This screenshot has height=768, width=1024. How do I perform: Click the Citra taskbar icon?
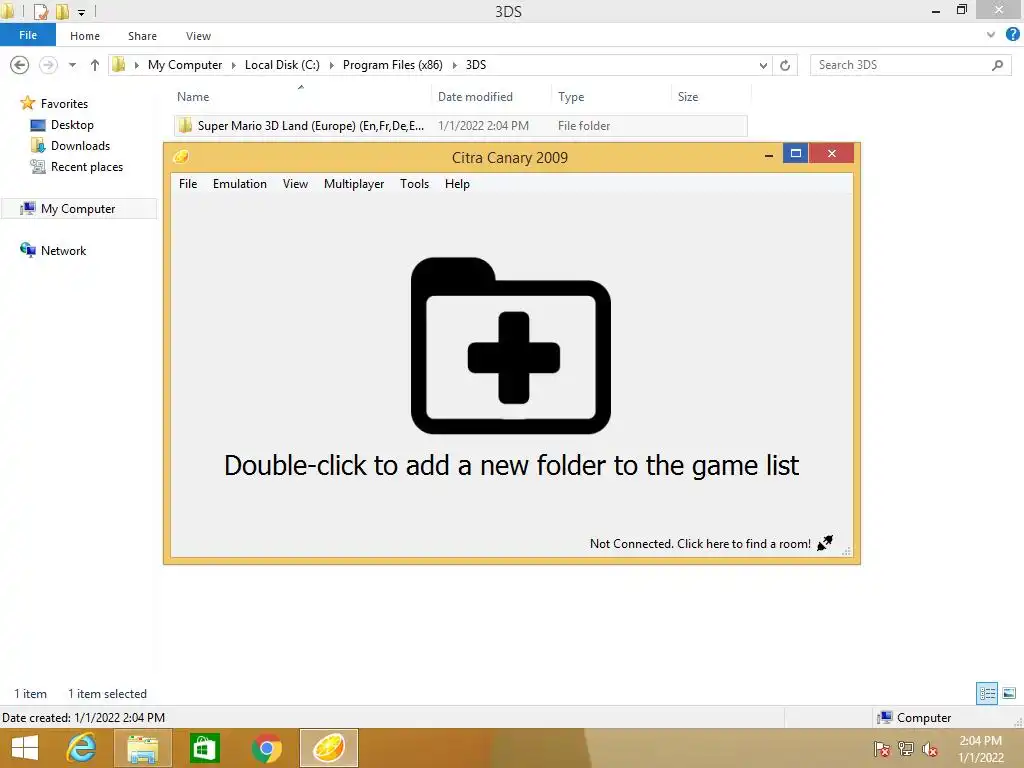click(x=328, y=748)
